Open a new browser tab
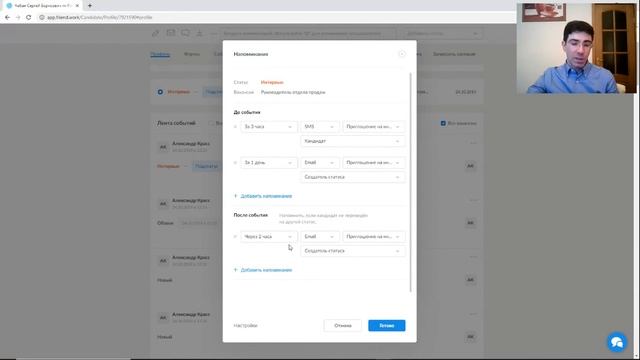Viewport: 640px width, 360px height. click(90, 6)
